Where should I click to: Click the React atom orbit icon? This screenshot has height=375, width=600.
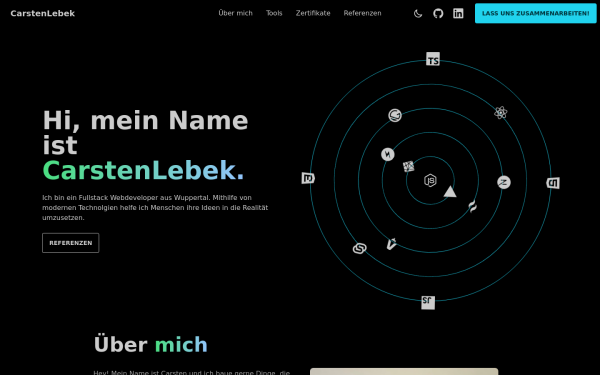click(501, 112)
